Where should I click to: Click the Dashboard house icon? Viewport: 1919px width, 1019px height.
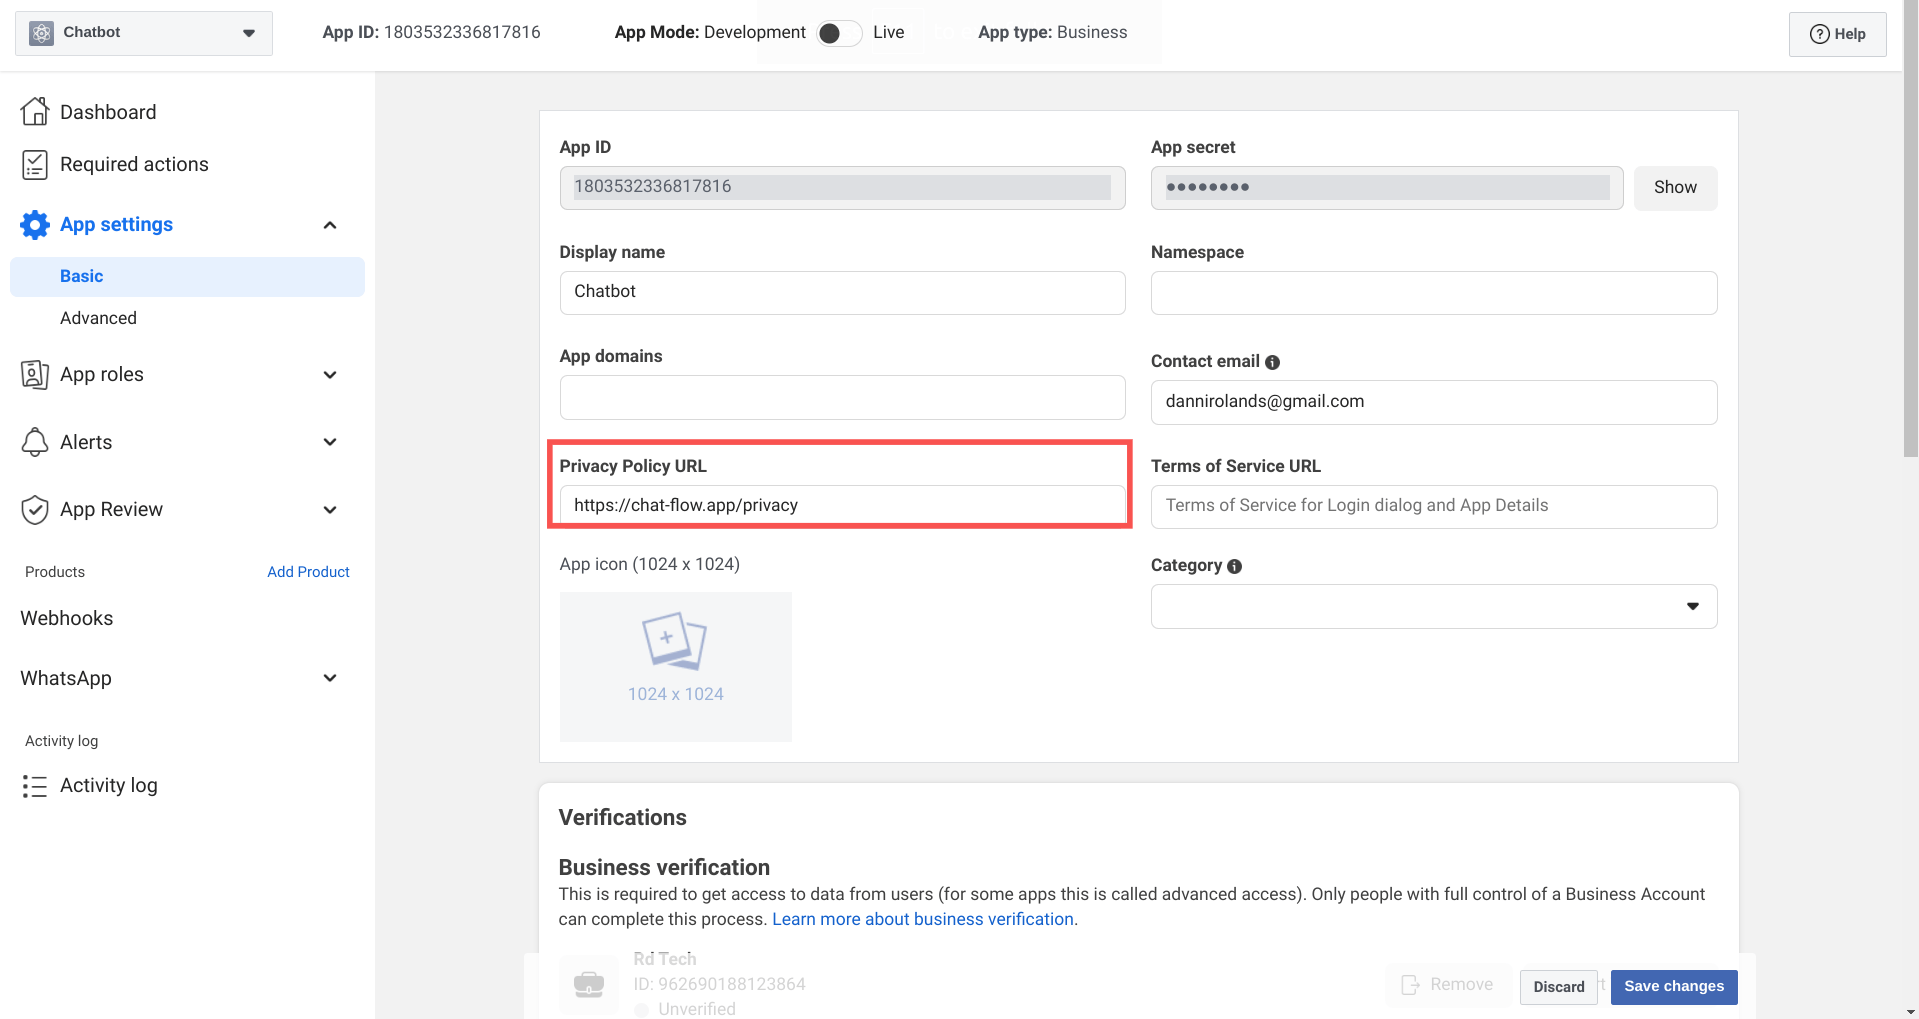[x=35, y=111]
